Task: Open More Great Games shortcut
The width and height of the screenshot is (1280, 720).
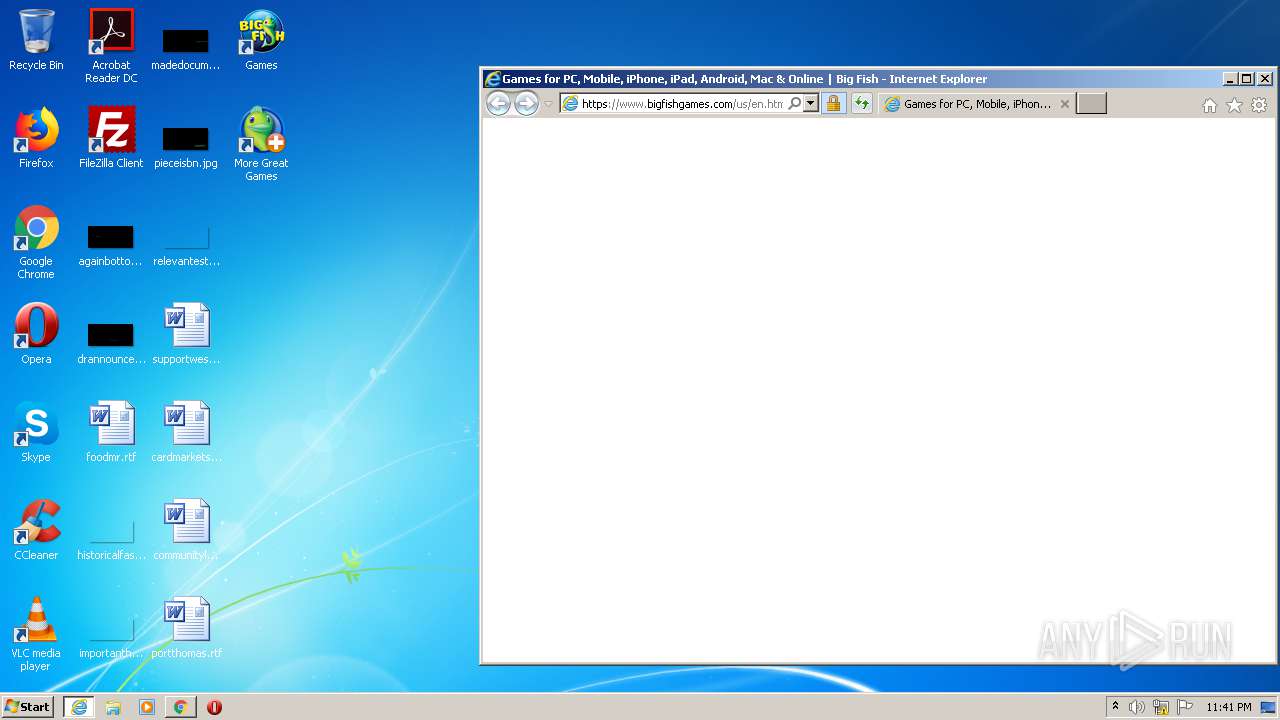Action: (x=261, y=144)
